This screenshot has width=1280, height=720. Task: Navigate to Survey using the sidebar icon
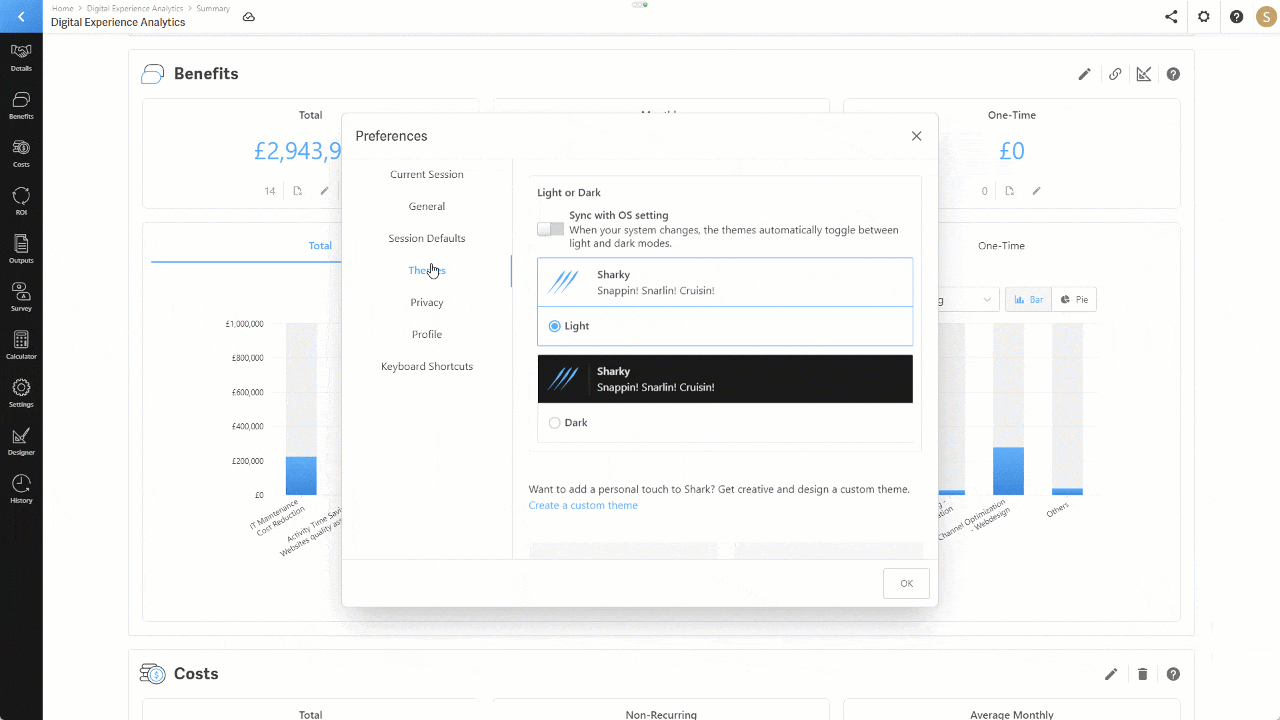tap(21, 294)
